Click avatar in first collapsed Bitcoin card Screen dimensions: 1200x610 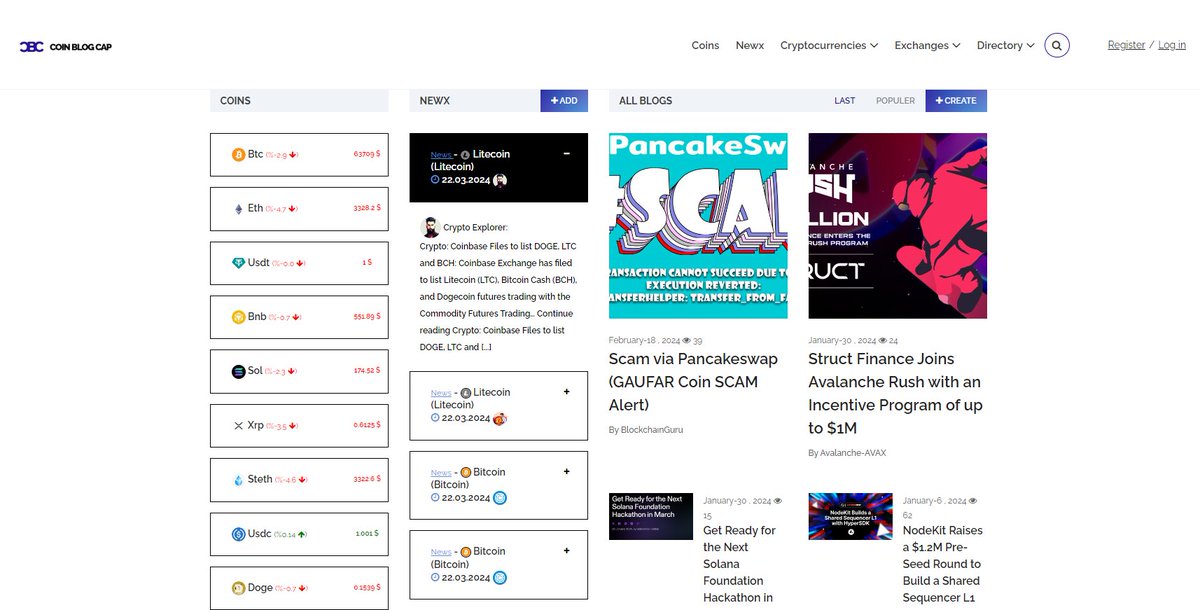click(500, 498)
